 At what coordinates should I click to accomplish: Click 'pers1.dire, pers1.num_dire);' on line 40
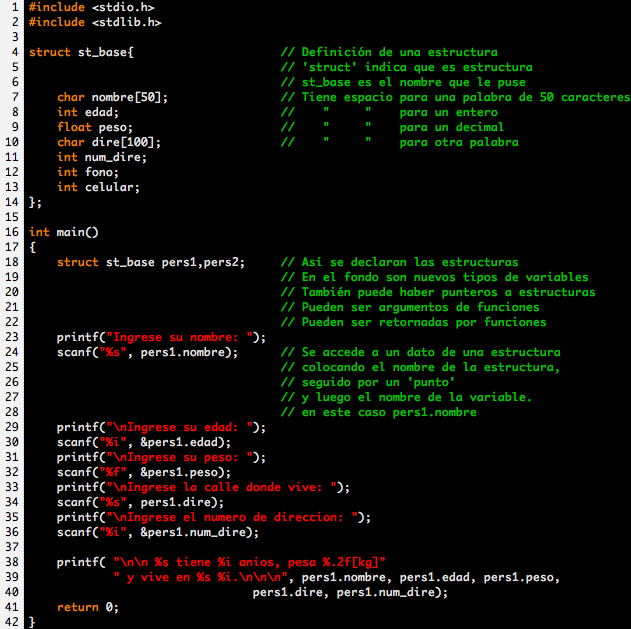[350, 592]
